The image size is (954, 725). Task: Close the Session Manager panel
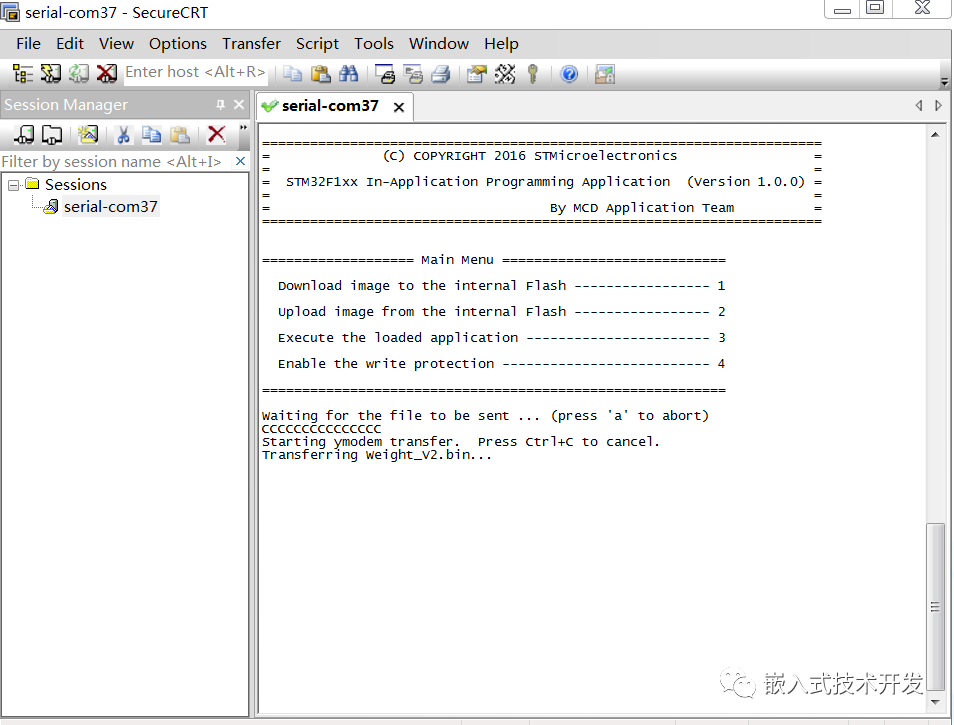(x=239, y=105)
